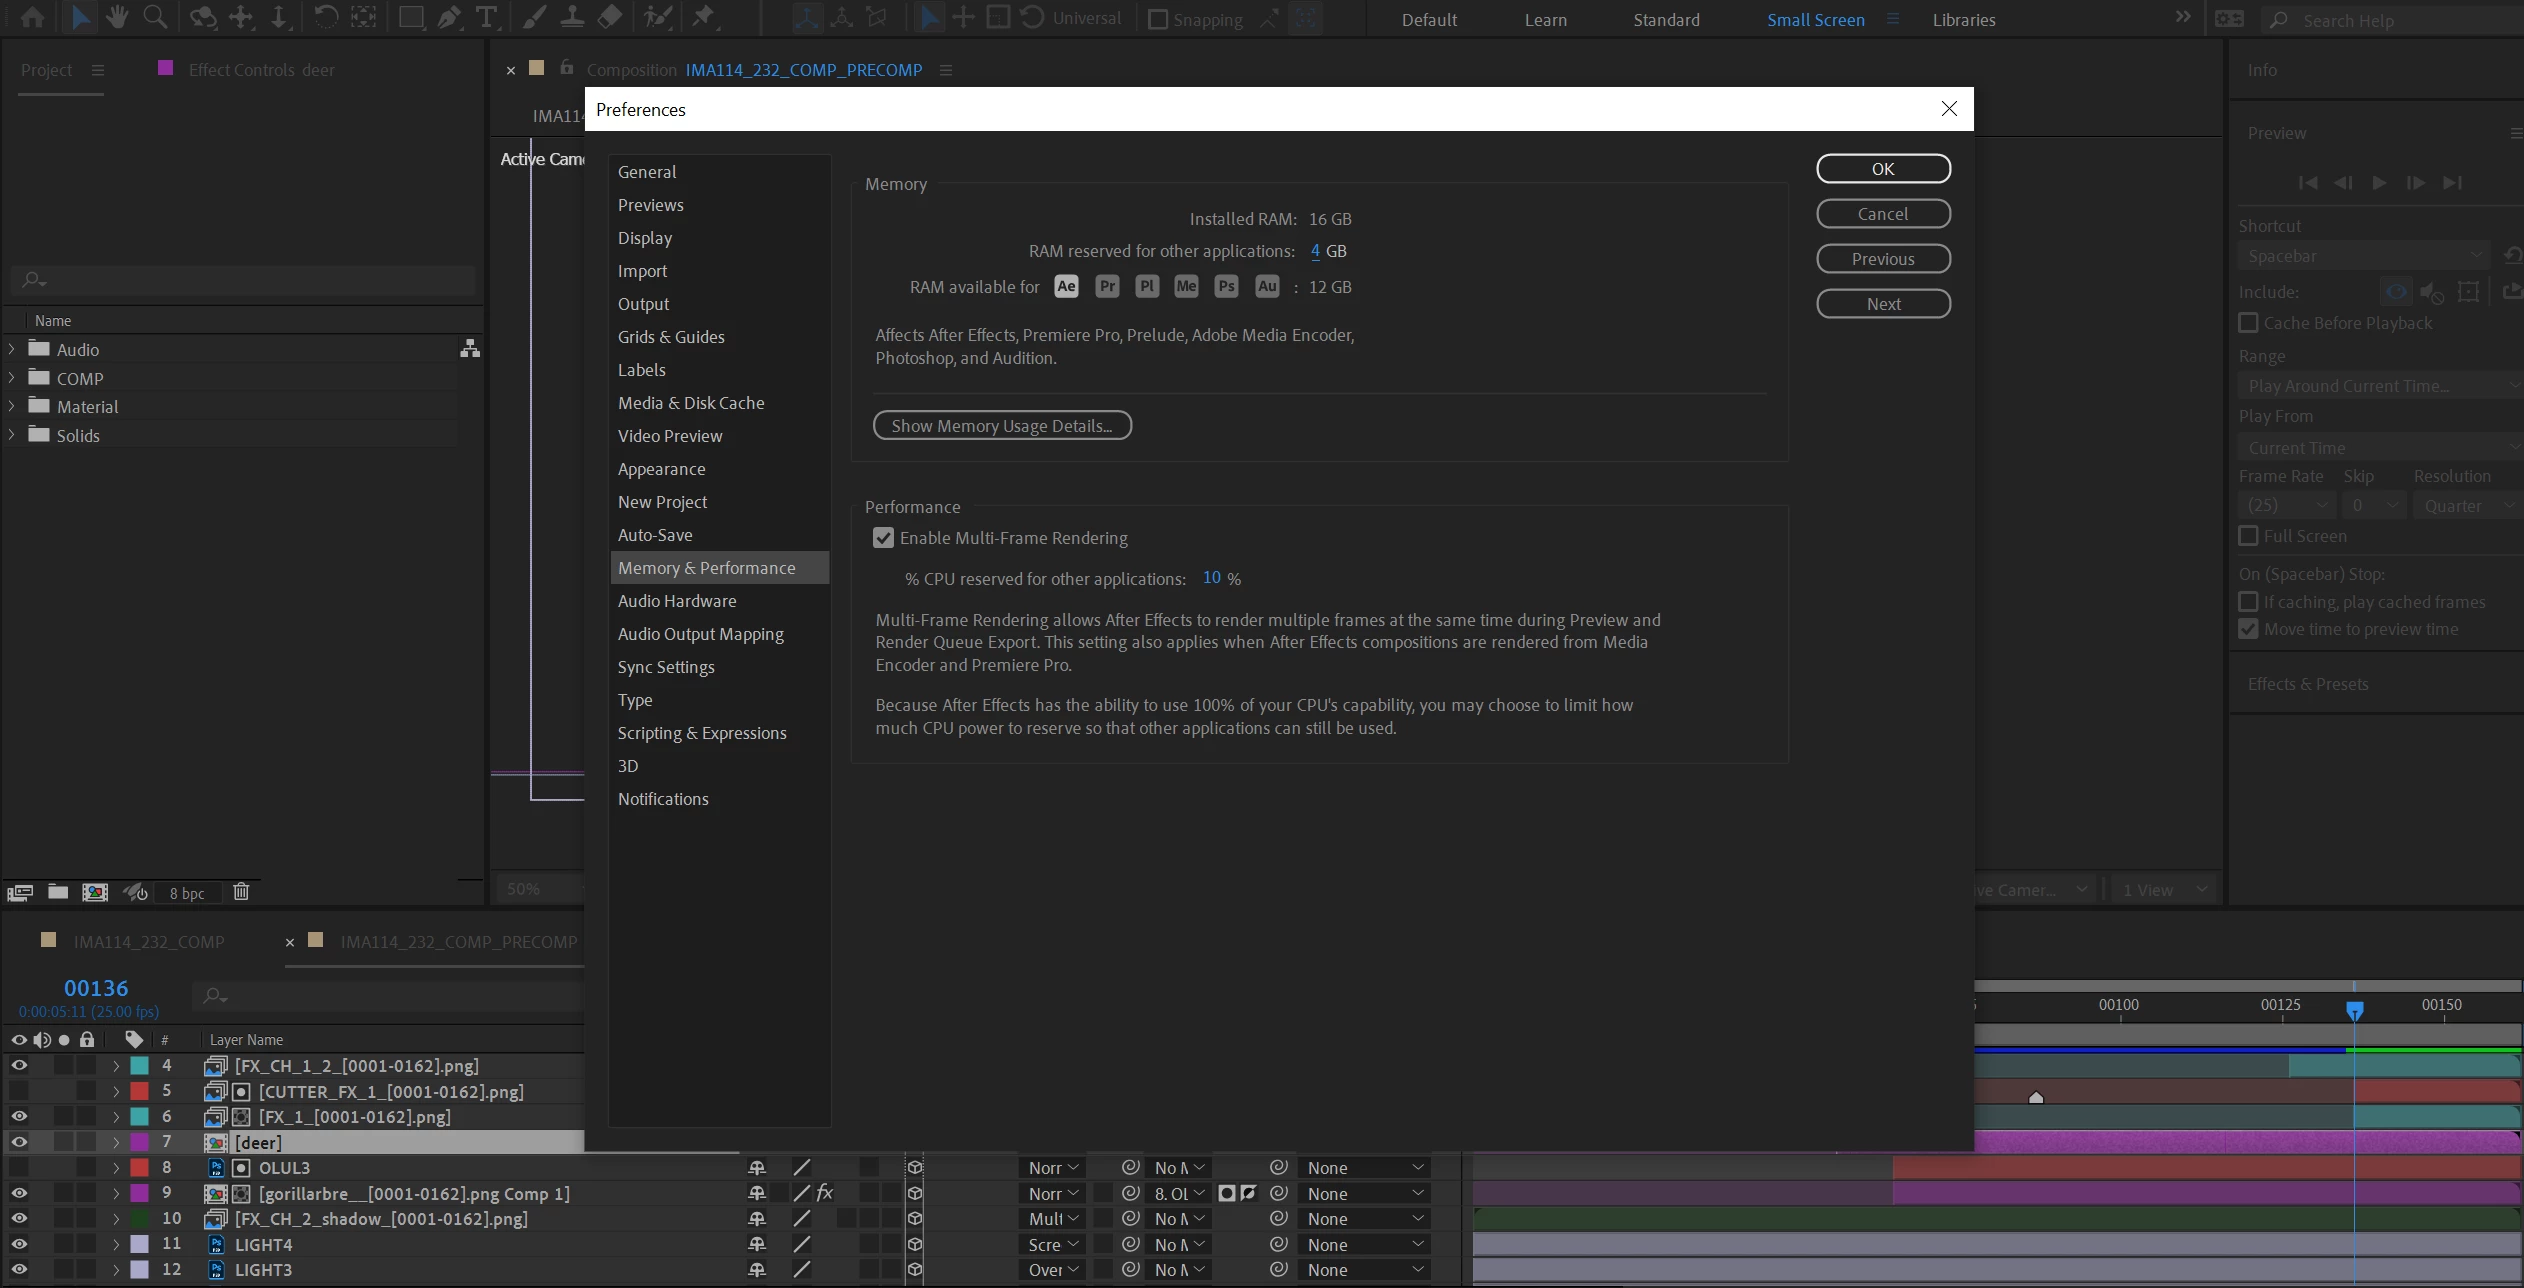Switch to the Standard workspace

point(1666,20)
